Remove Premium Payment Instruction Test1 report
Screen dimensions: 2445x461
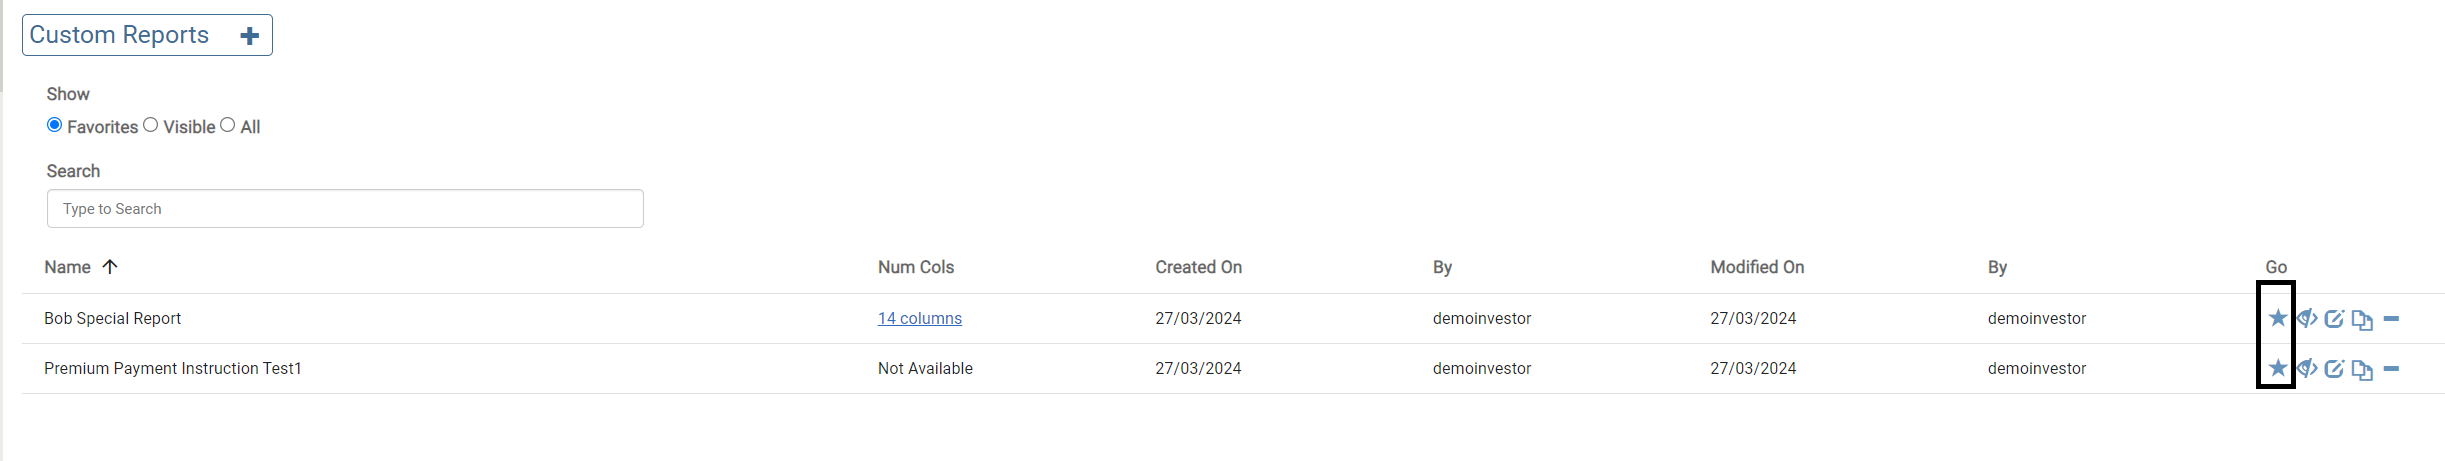(2391, 369)
